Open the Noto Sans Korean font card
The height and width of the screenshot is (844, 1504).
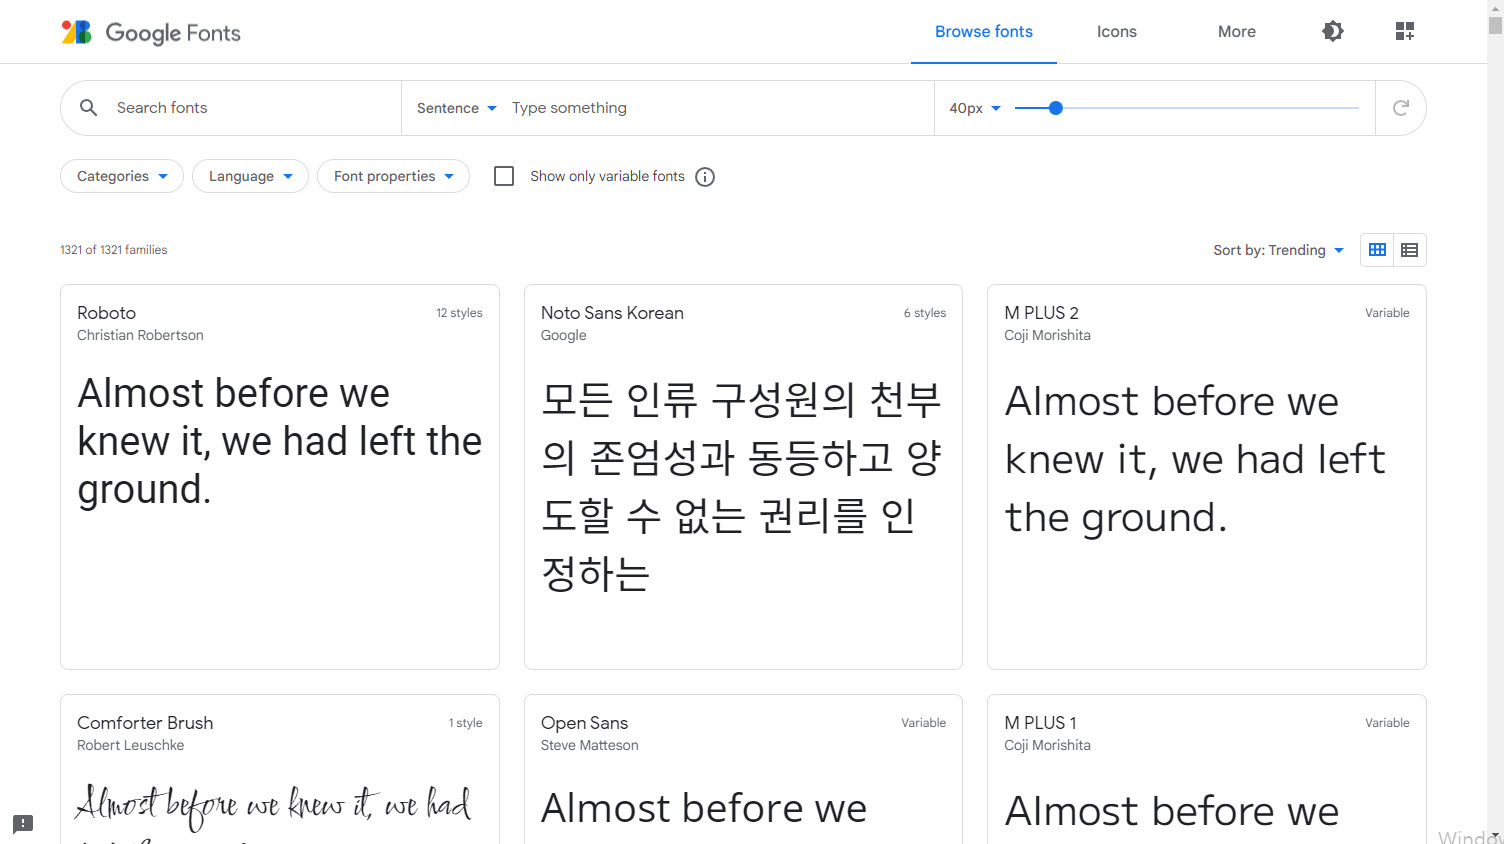[x=743, y=477]
